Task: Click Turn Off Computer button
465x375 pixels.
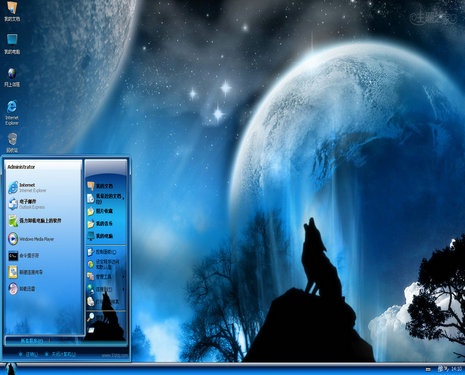Action: point(62,354)
